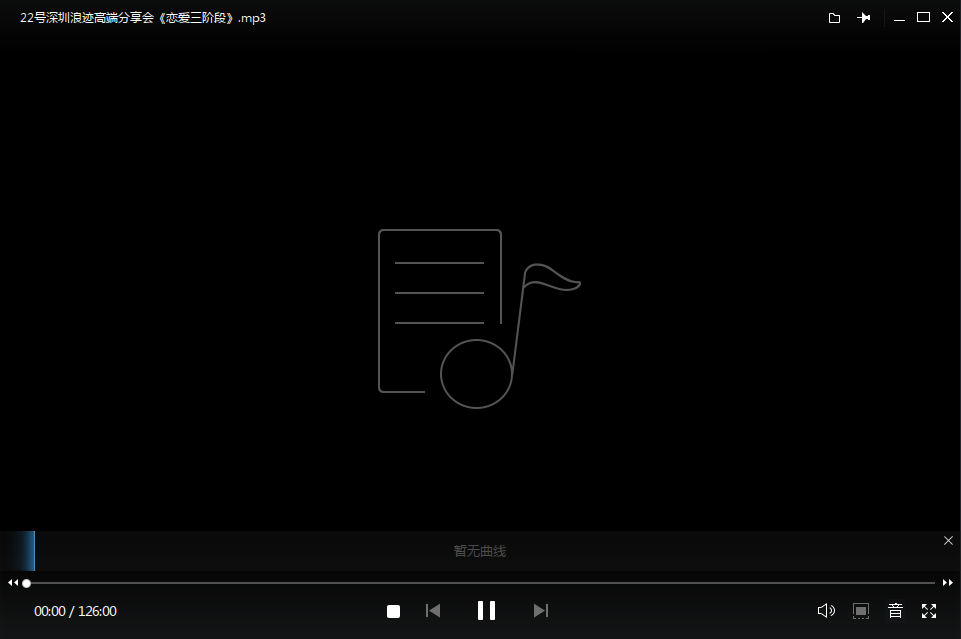Seek to the middle of progress bar

pos(480,583)
